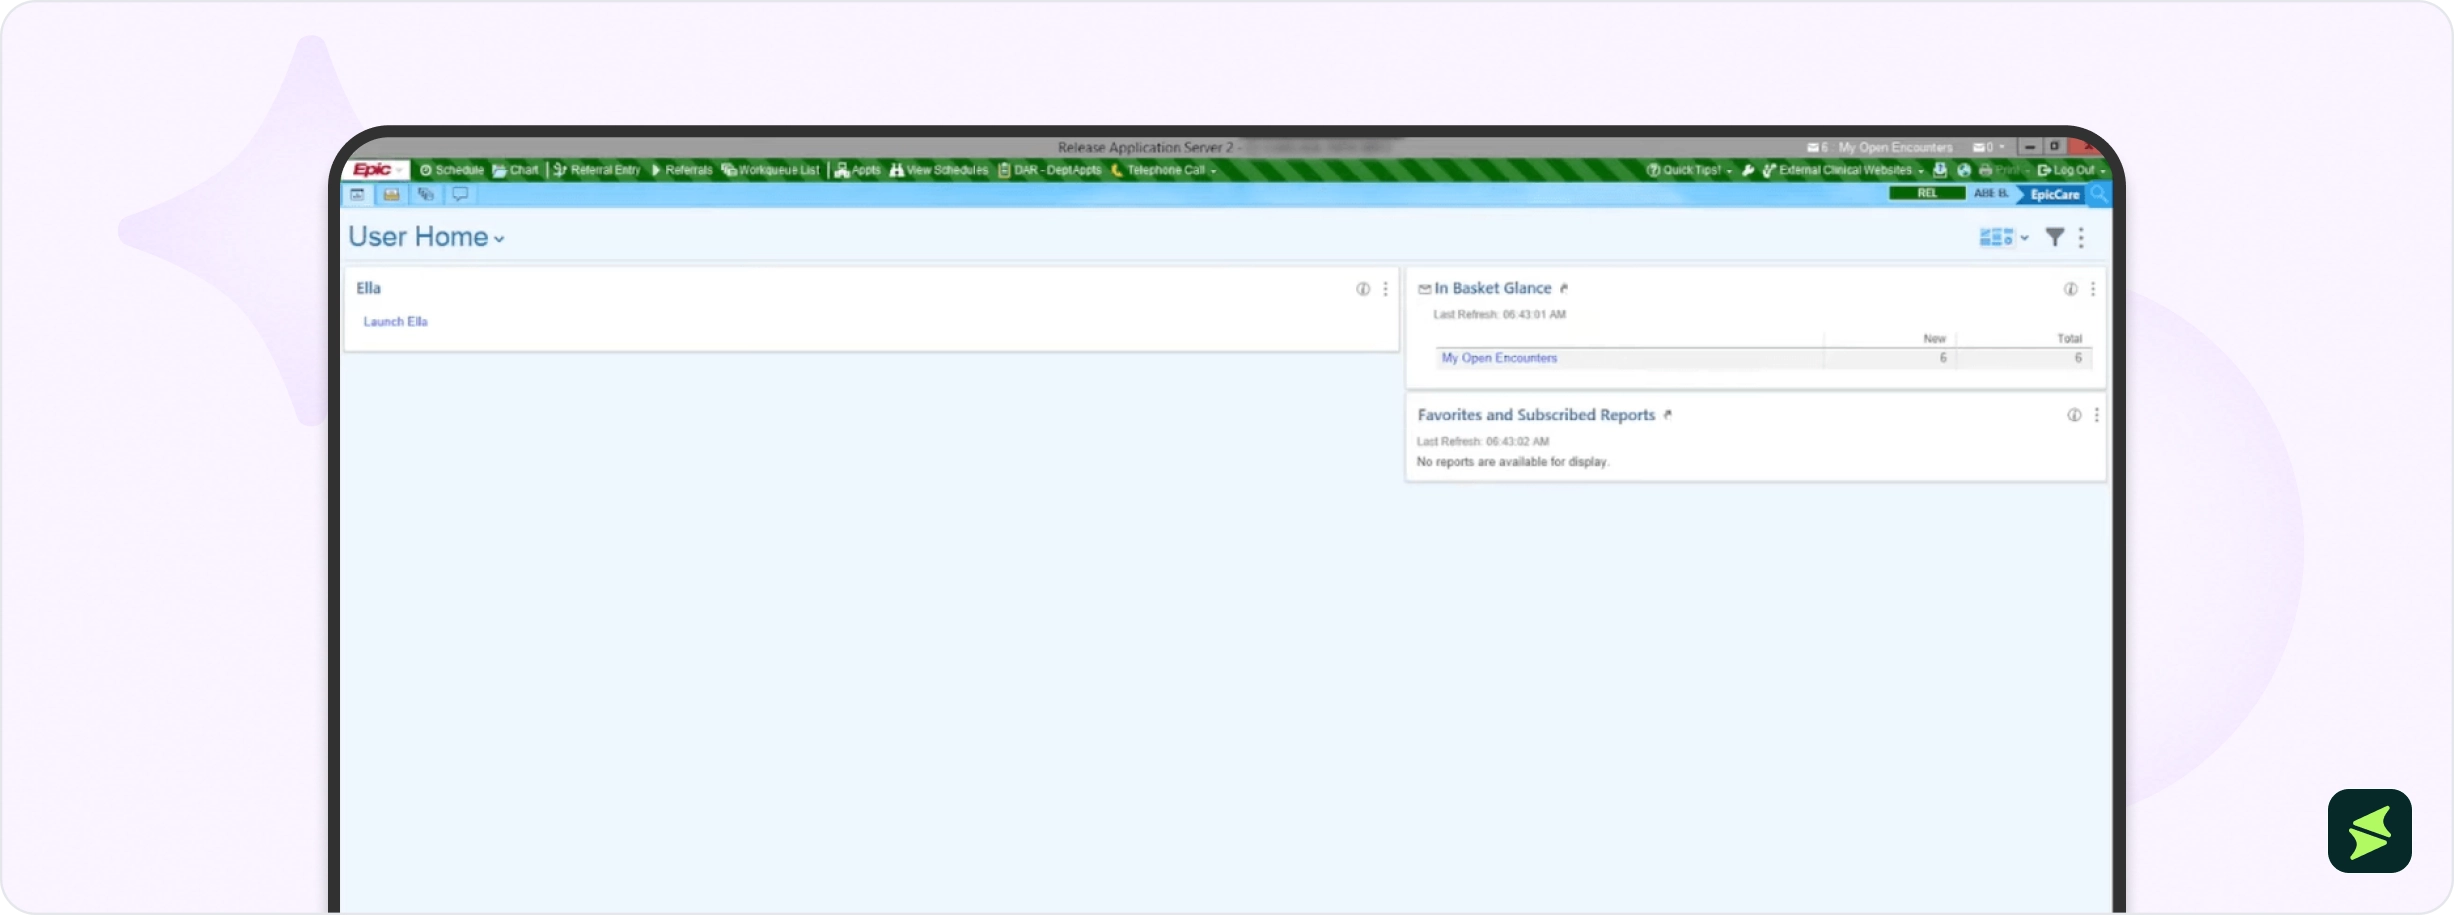Open View Schedules

pos(939,170)
